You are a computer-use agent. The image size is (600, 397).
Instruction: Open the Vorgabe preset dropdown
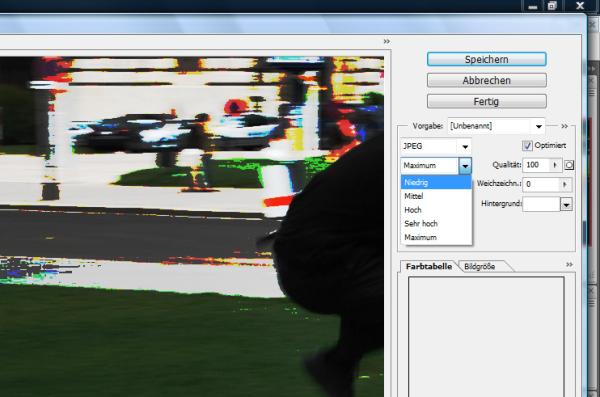click(x=539, y=126)
